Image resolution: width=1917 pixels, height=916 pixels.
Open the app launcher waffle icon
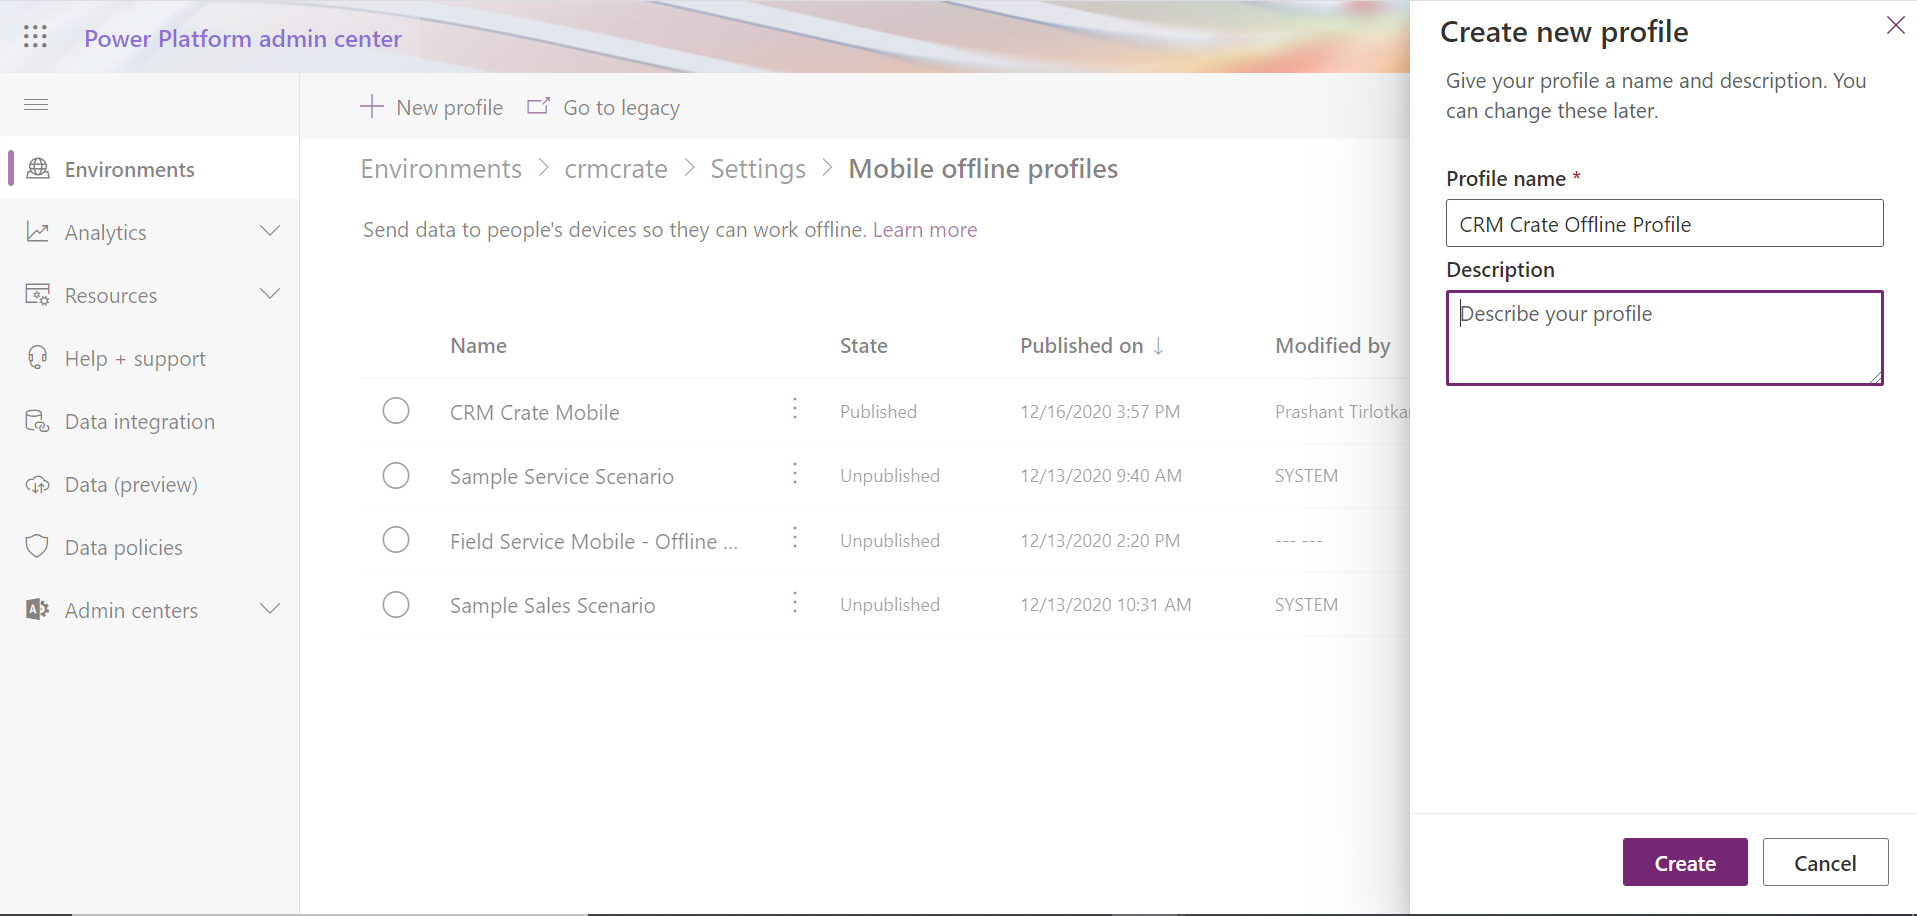click(x=34, y=36)
